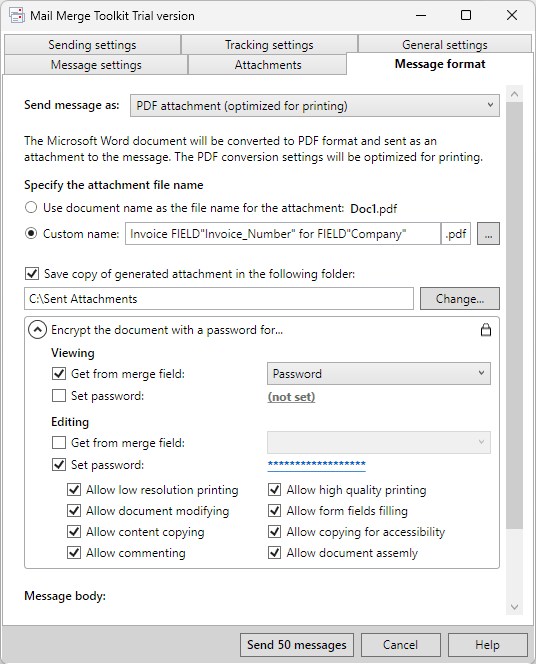Click the Mail Merge Toolkit app icon
Screen dimensions: 536x664
pos(16,15)
